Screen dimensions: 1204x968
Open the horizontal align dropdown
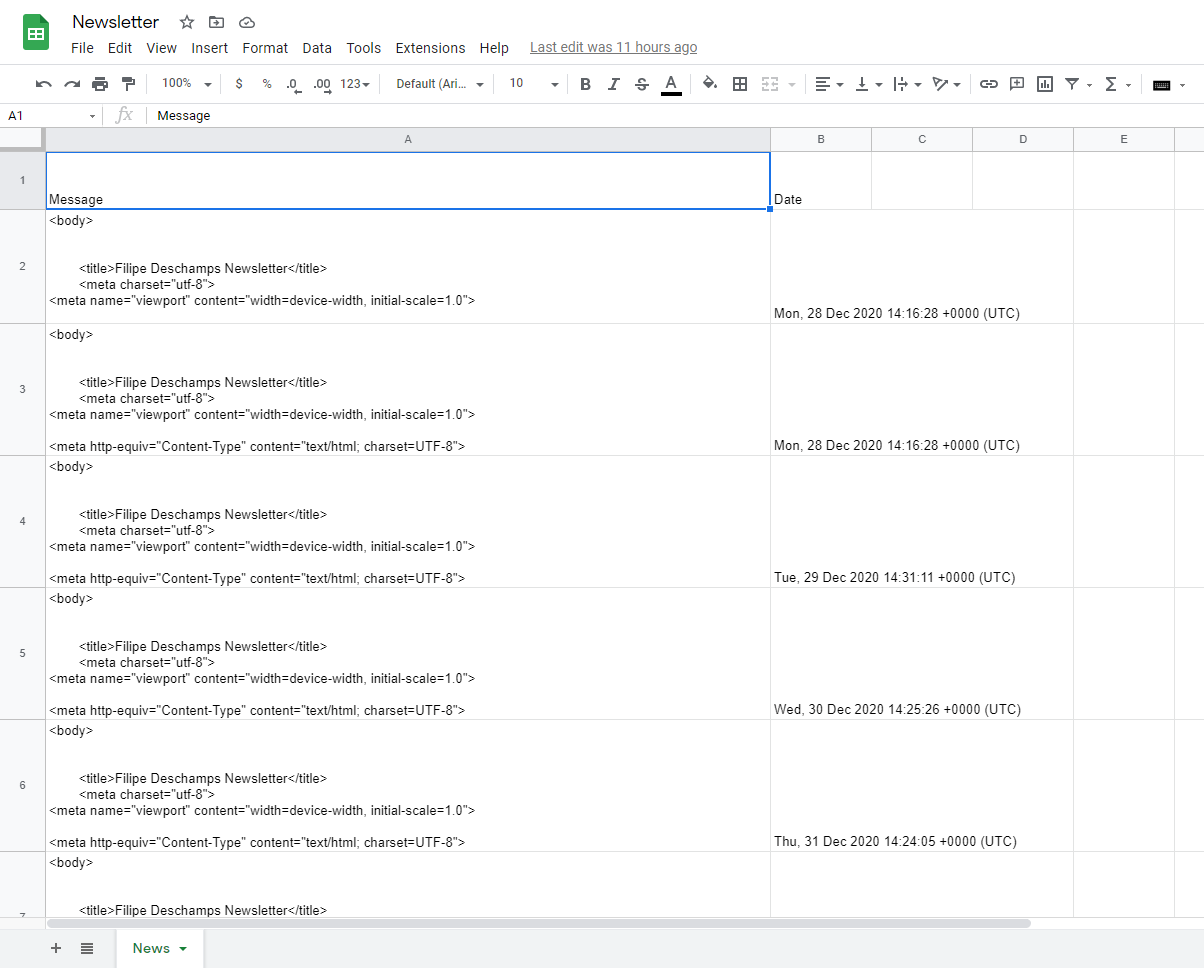[829, 84]
